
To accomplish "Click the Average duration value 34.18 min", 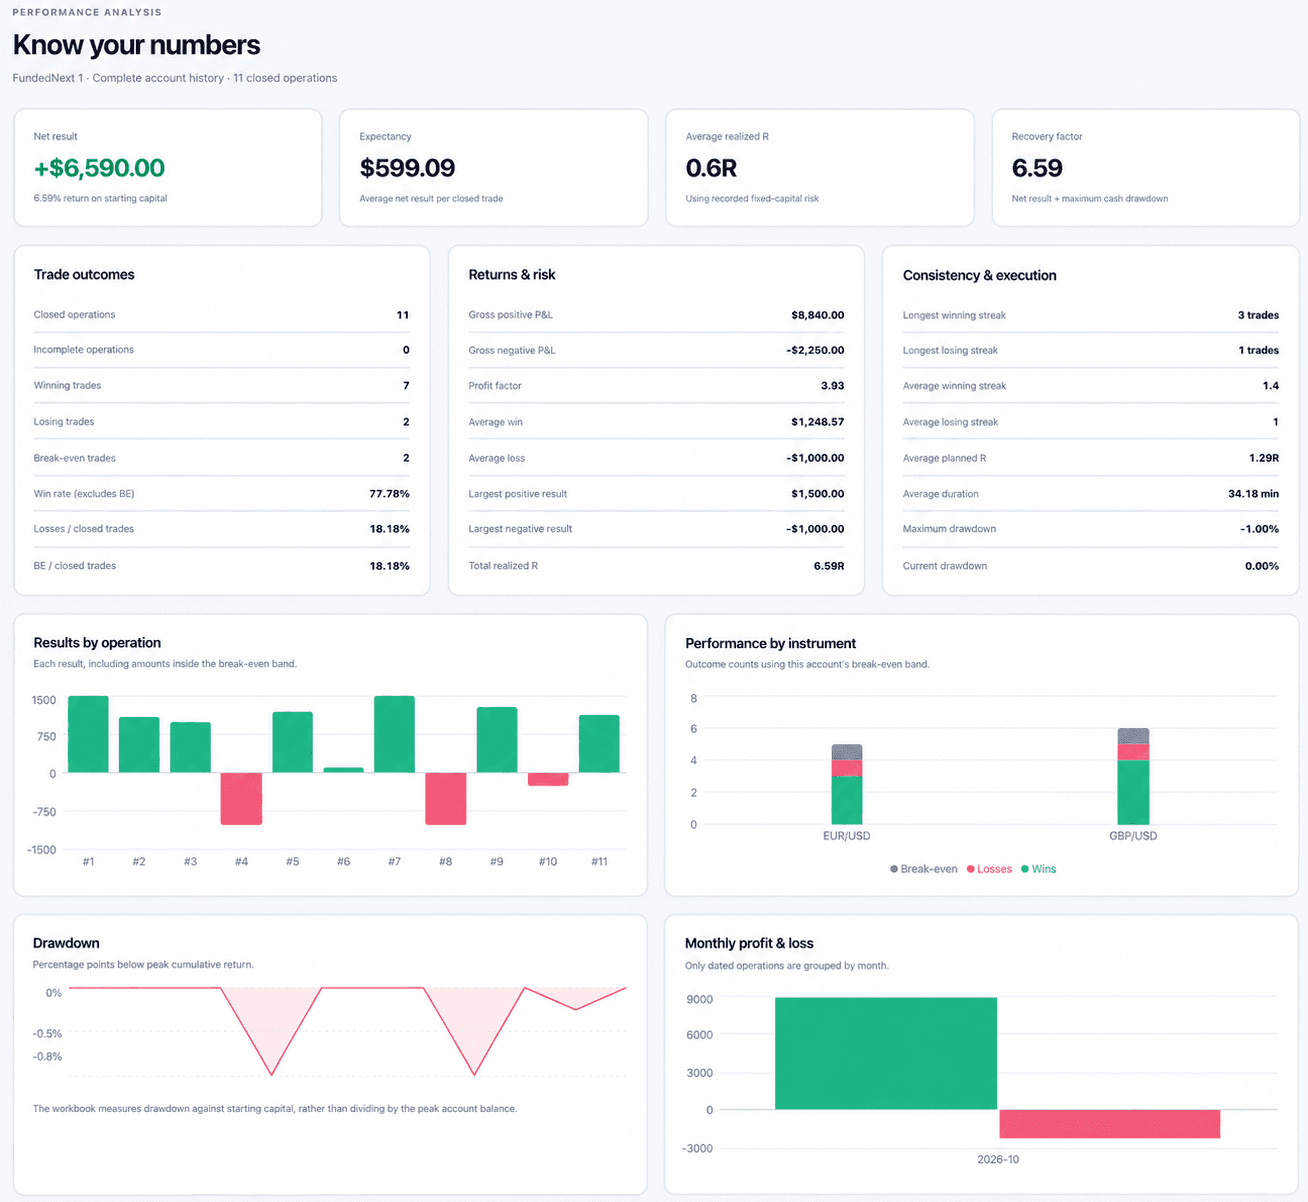I will [x=1253, y=494].
